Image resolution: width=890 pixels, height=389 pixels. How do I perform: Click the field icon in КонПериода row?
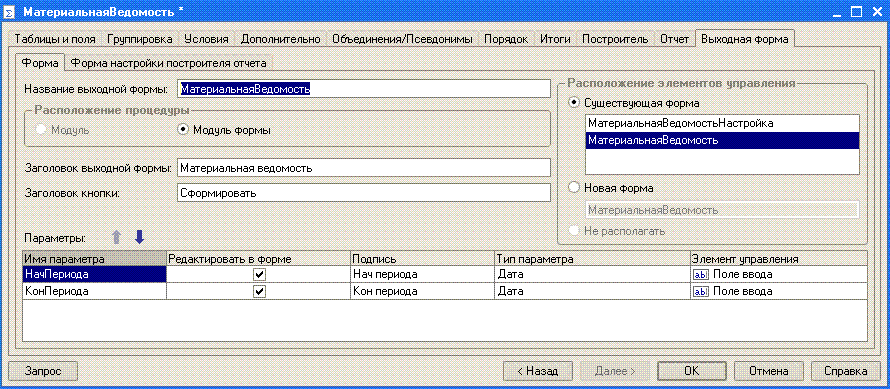(x=701, y=291)
